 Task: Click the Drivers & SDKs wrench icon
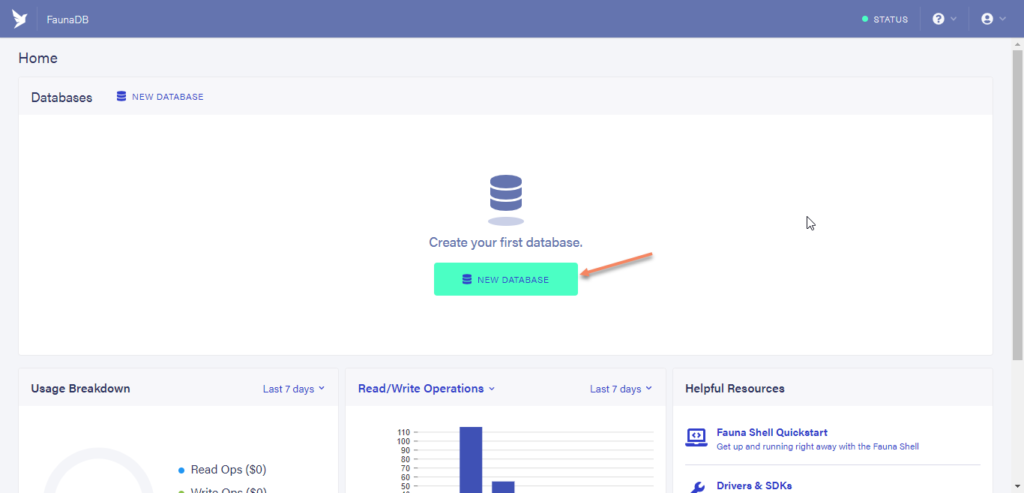click(x=697, y=487)
